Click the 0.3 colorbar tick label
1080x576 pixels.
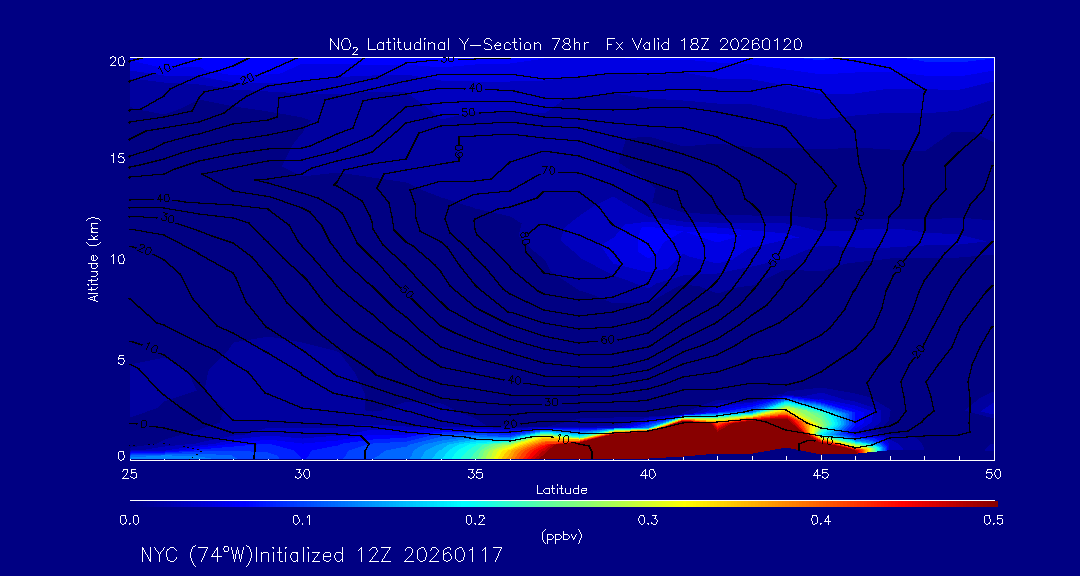pyautogui.click(x=648, y=520)
